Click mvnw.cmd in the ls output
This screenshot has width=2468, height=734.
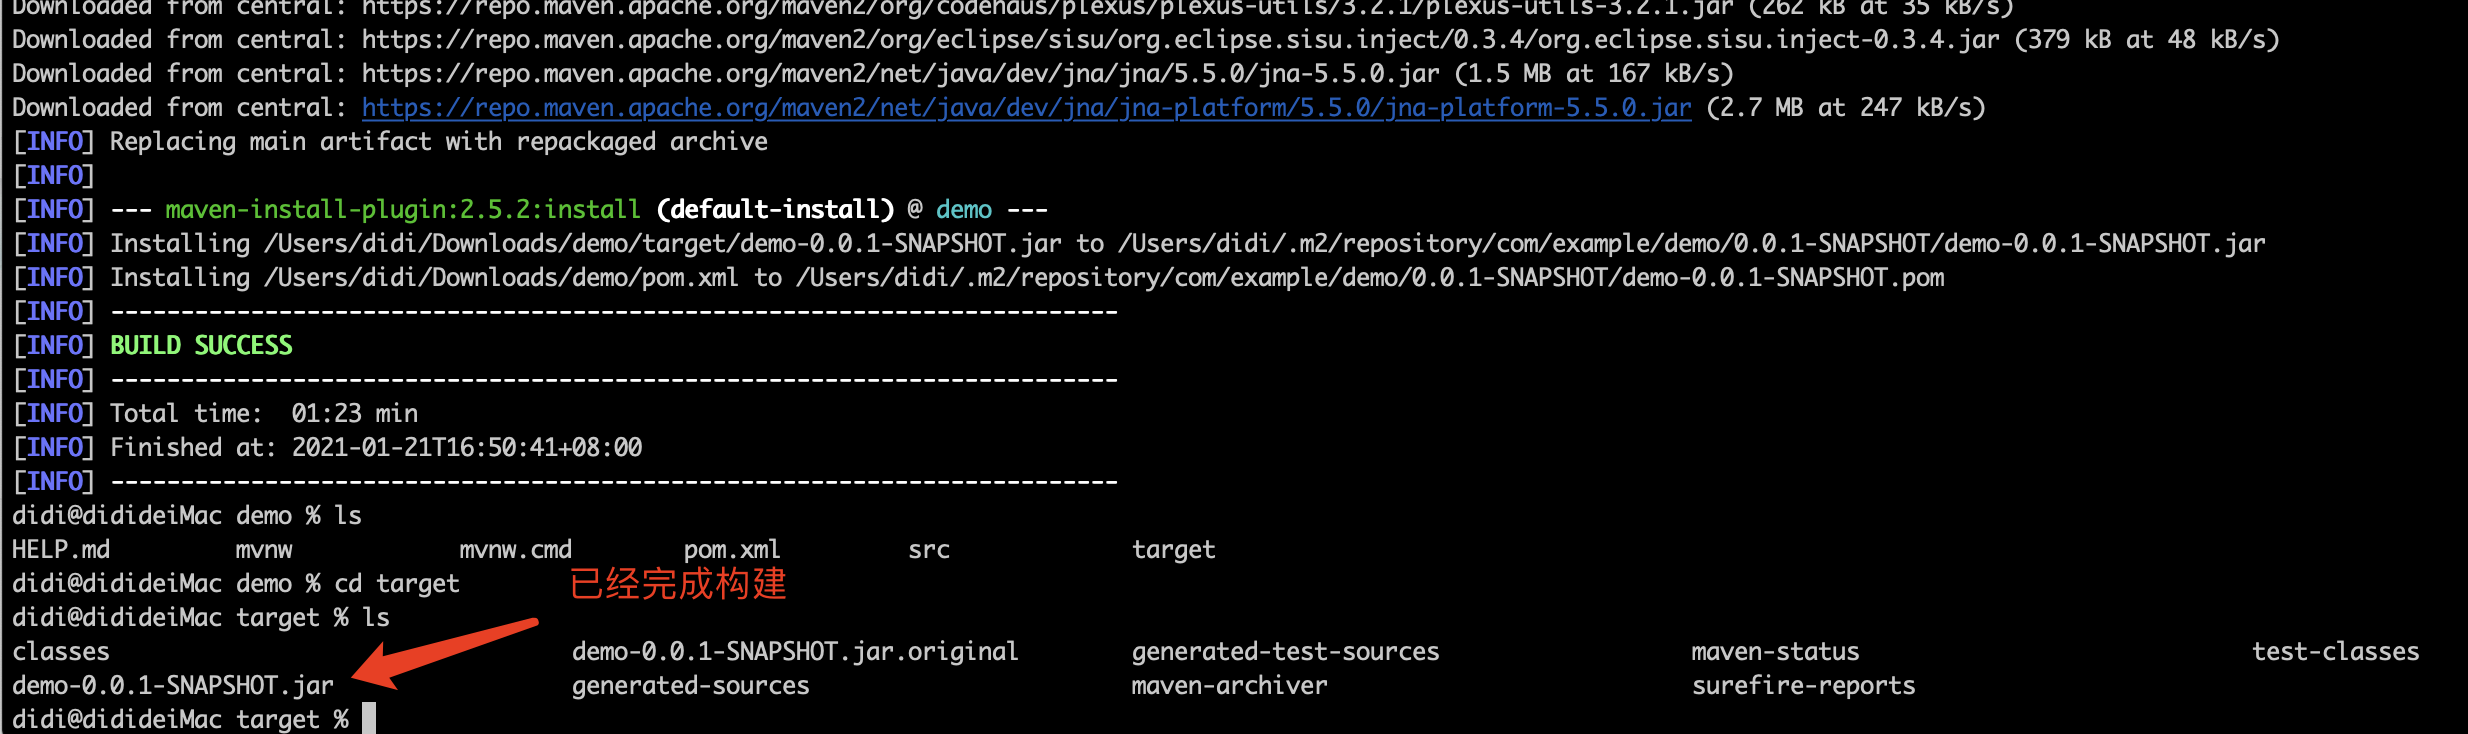coord(515,550)
